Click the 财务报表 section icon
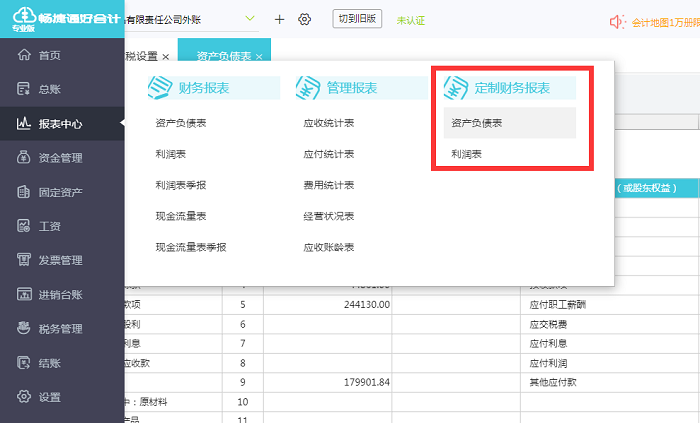 [160, 87]
